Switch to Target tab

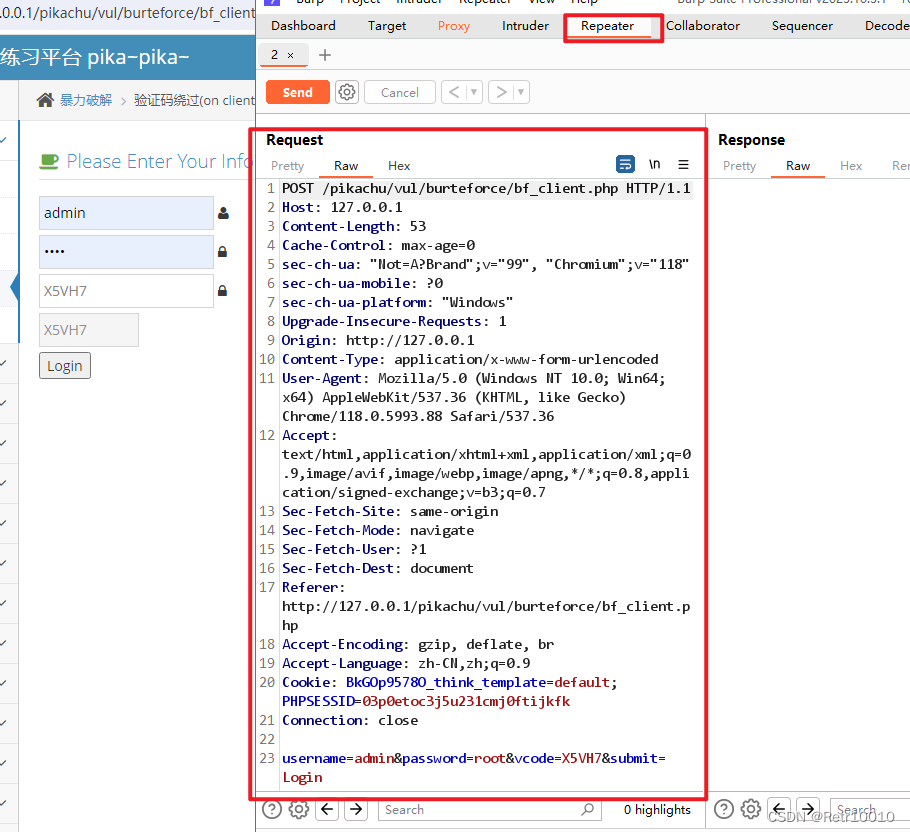(x=387, y=26)
